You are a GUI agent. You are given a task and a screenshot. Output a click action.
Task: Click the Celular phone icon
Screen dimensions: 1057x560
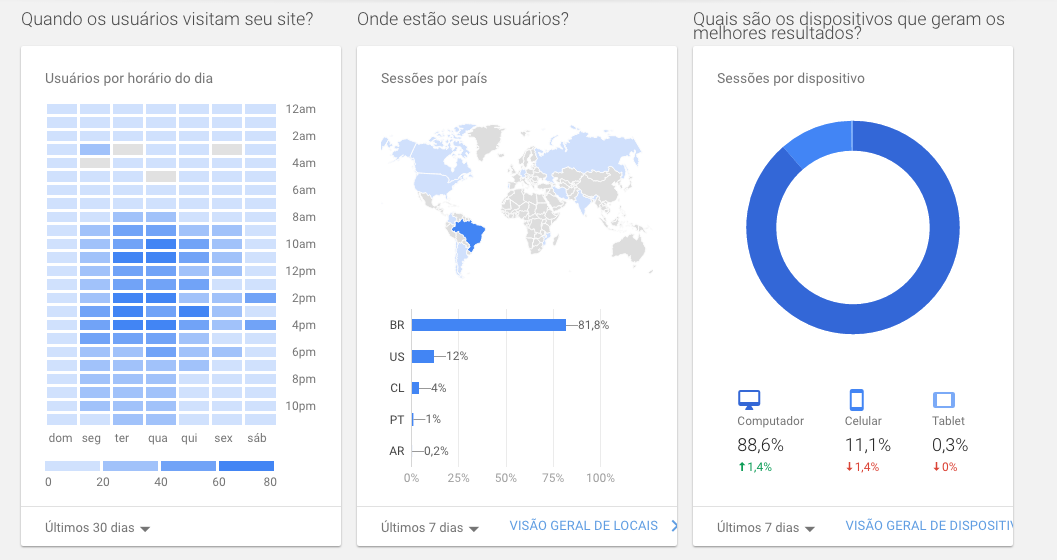tap(856, 400)
